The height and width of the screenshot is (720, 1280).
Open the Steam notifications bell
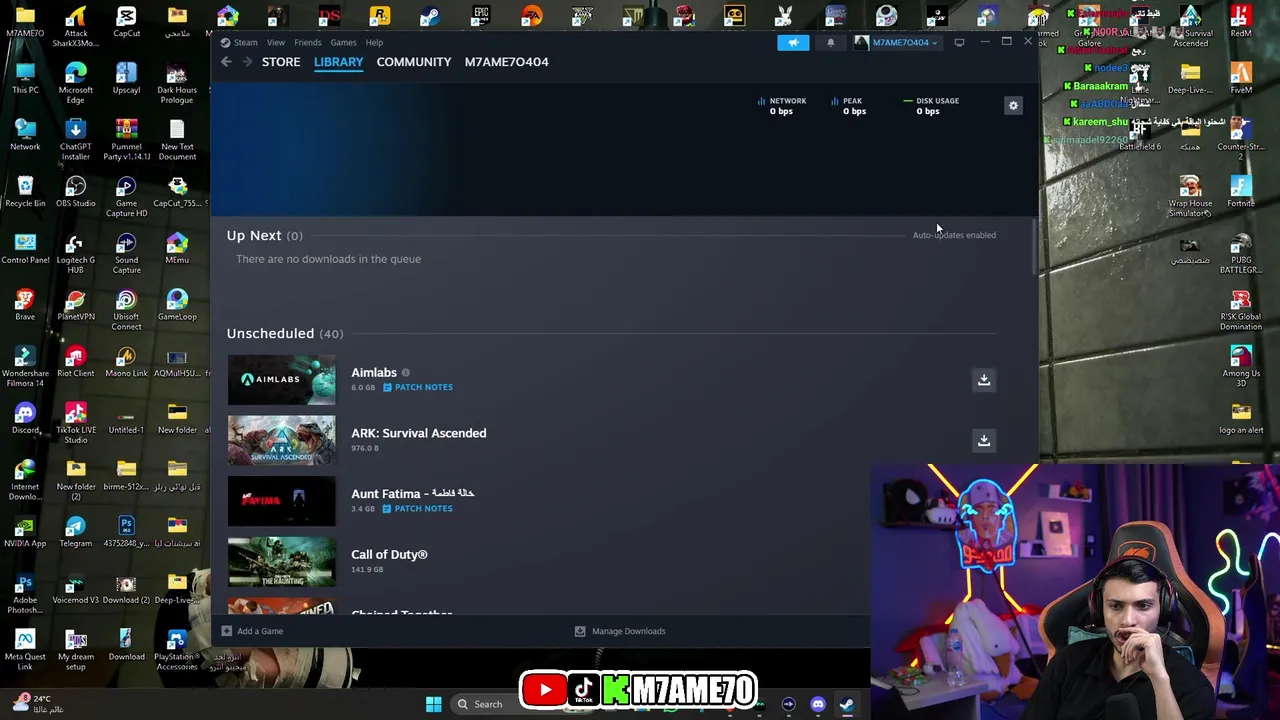pos(830,42)
